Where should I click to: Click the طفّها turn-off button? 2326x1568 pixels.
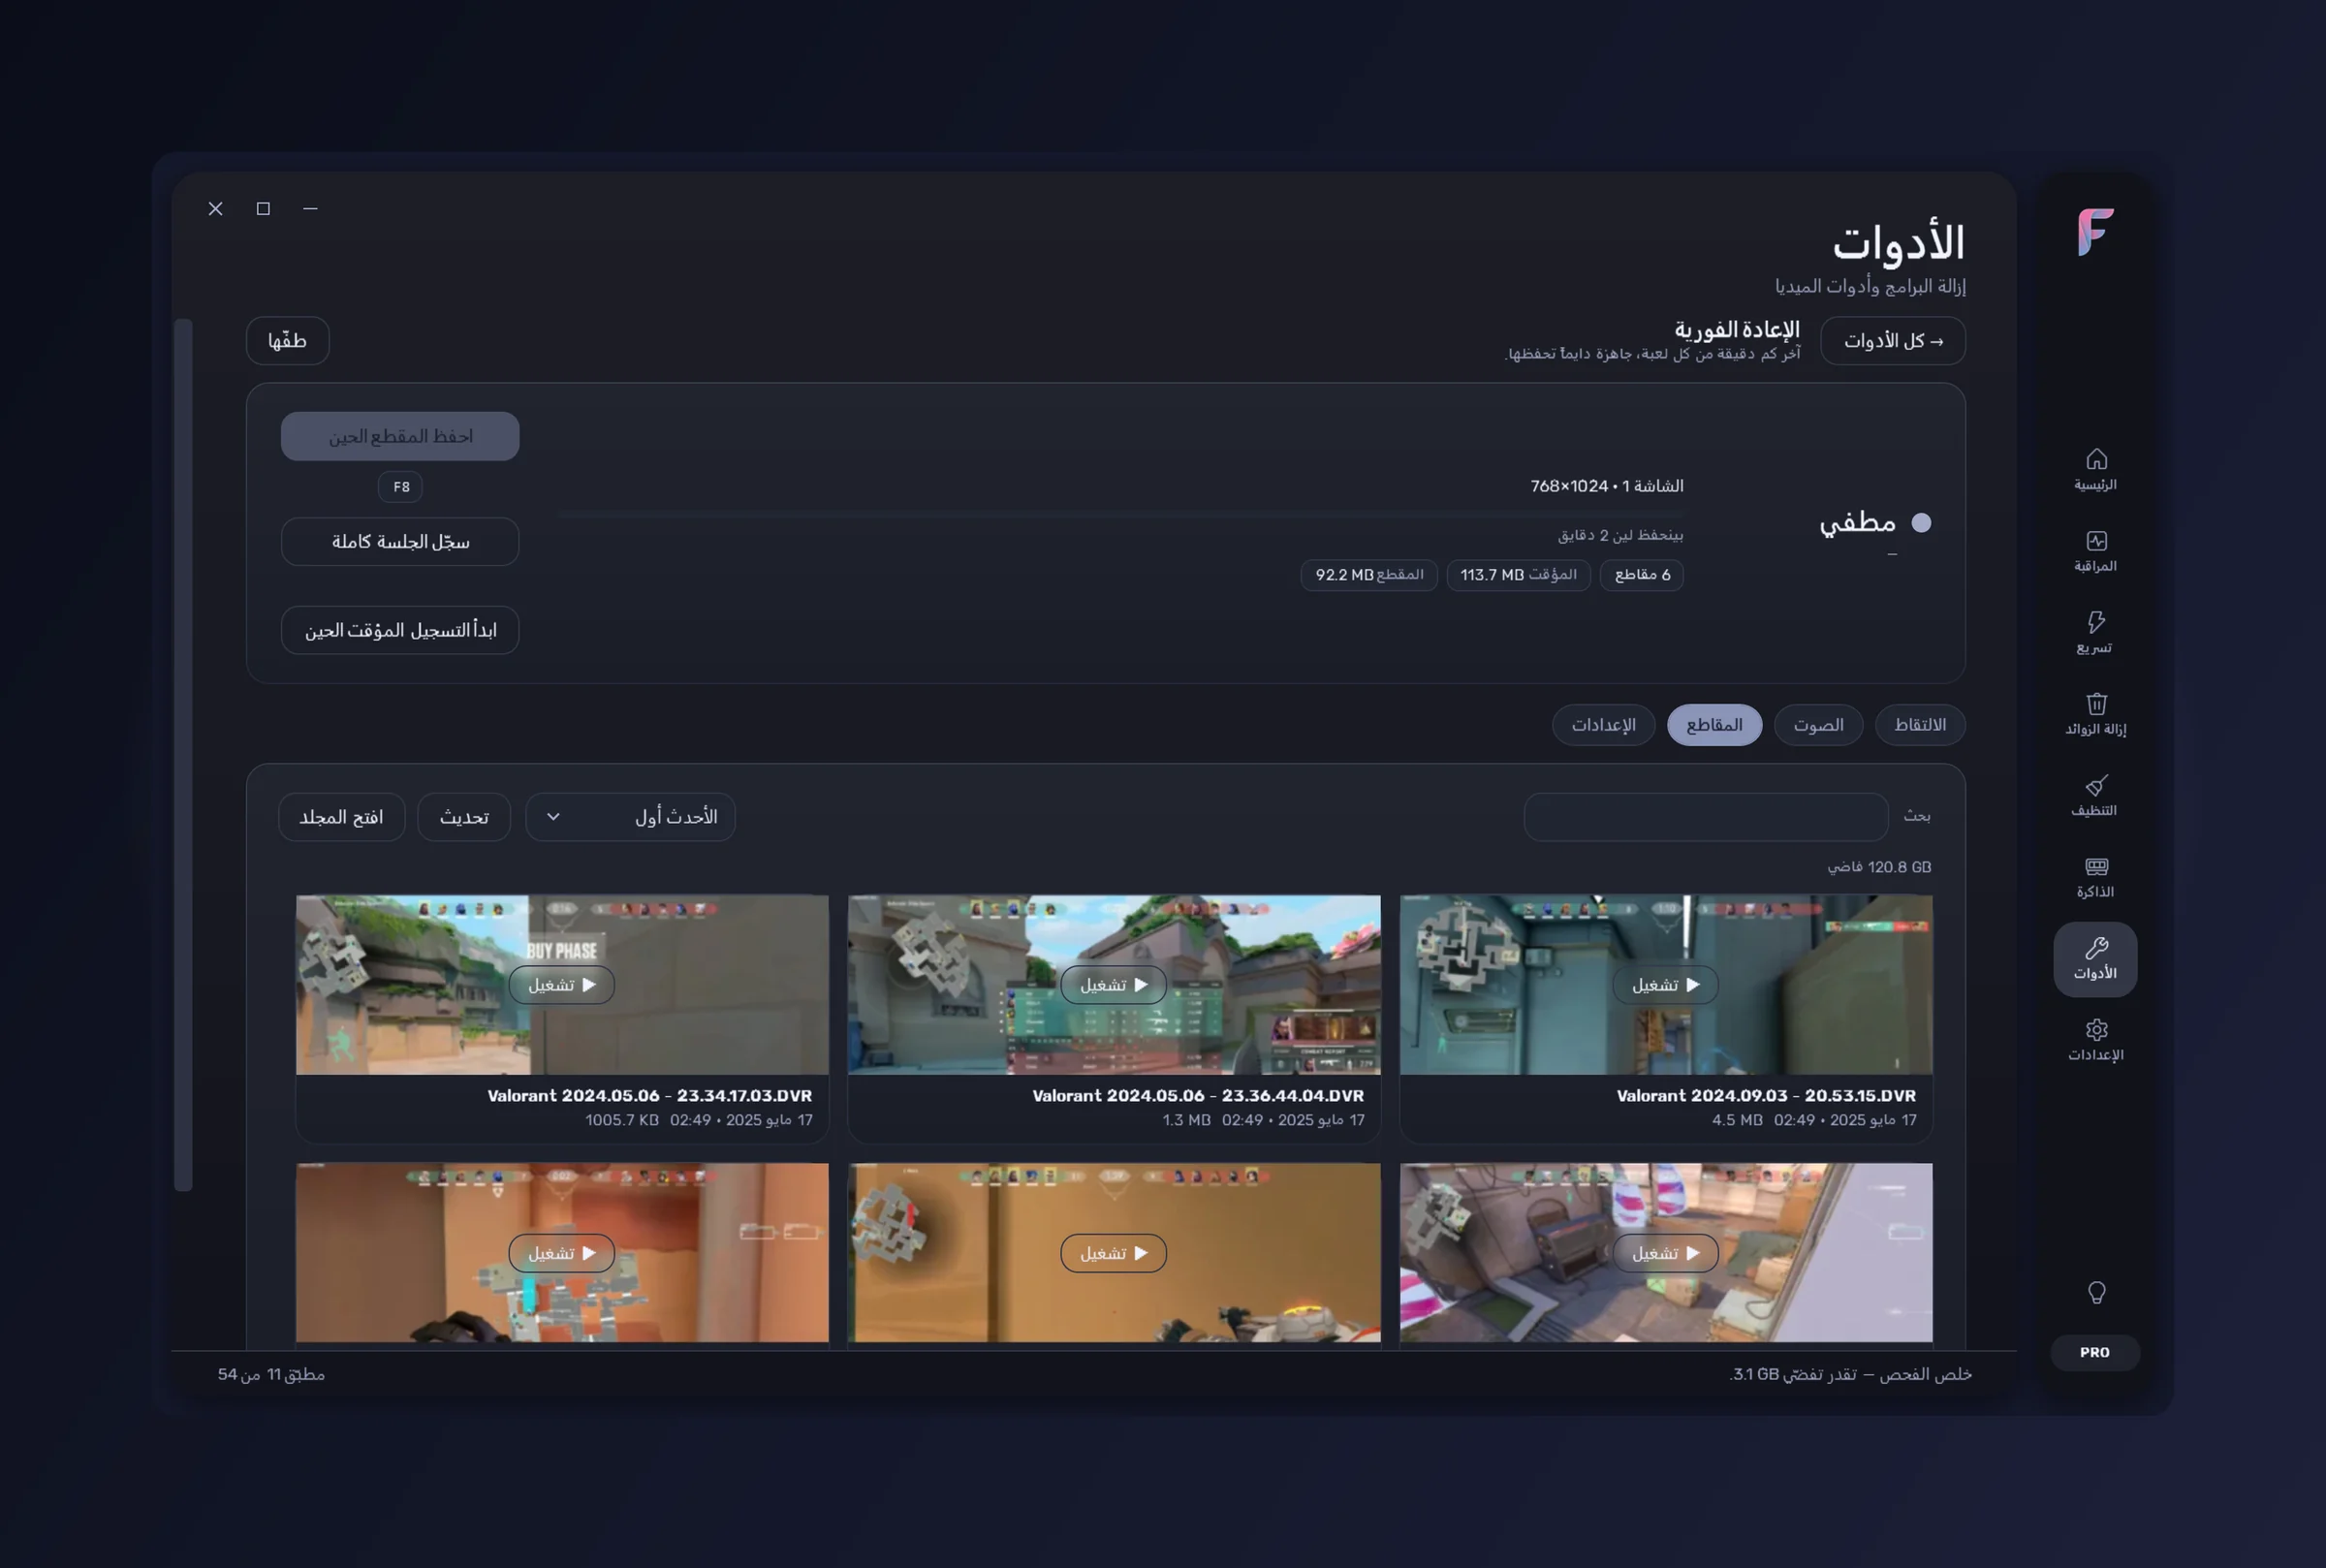click(287, 341)
